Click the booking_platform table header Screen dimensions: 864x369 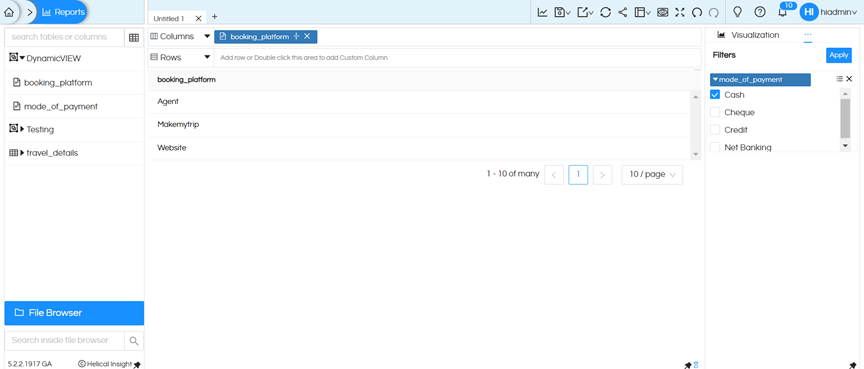pos(186,80)
